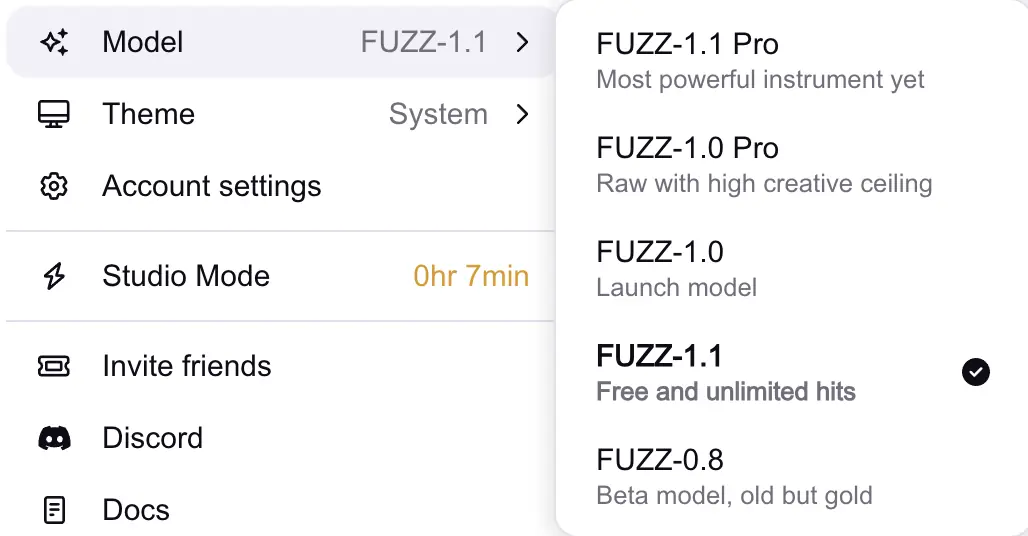
Task: Click the Discord logo icon
Action: click(x=54, y=438)
